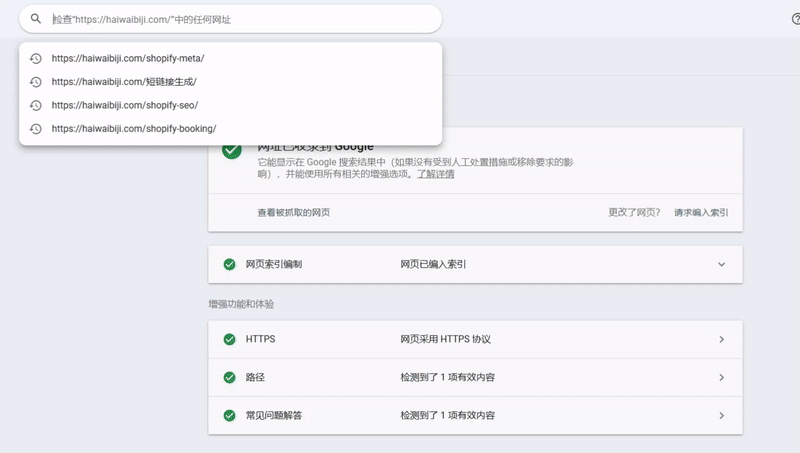Viewport: 800px width, 453px height.
Task: Click the HTTPS row label
Action: [x=260, y=339]
